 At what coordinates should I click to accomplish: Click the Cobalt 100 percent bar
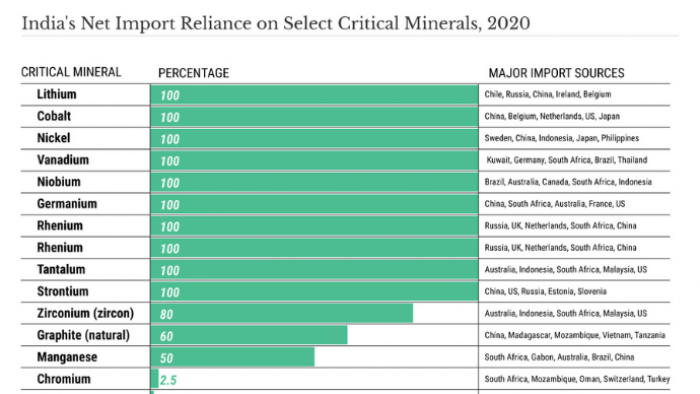point(314,116)
